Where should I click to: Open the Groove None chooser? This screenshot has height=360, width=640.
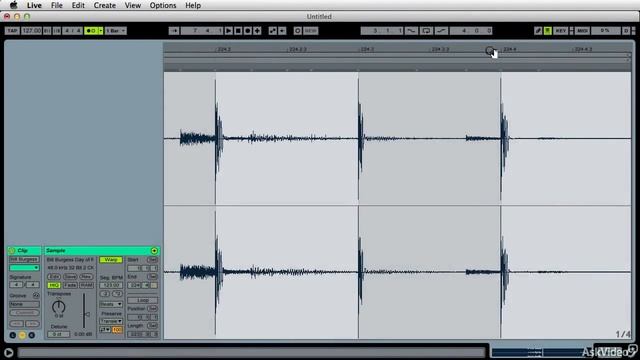(x=24, y=304)
